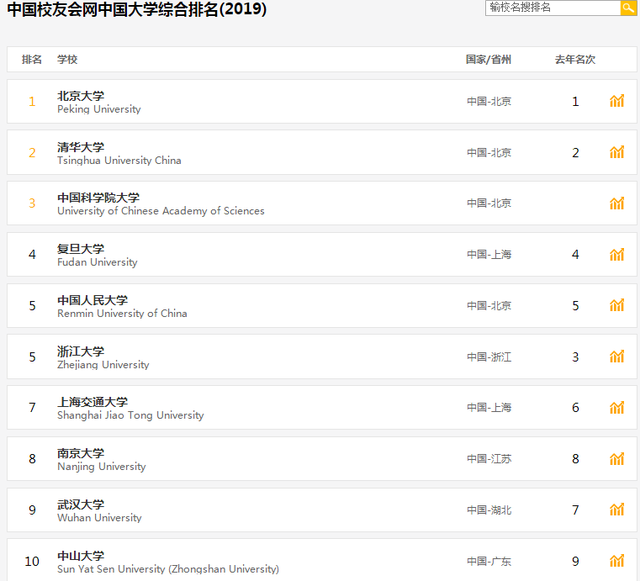Open the chart icon for Tsinghua University
Screen dimensions: 640x581
point(617,152)
